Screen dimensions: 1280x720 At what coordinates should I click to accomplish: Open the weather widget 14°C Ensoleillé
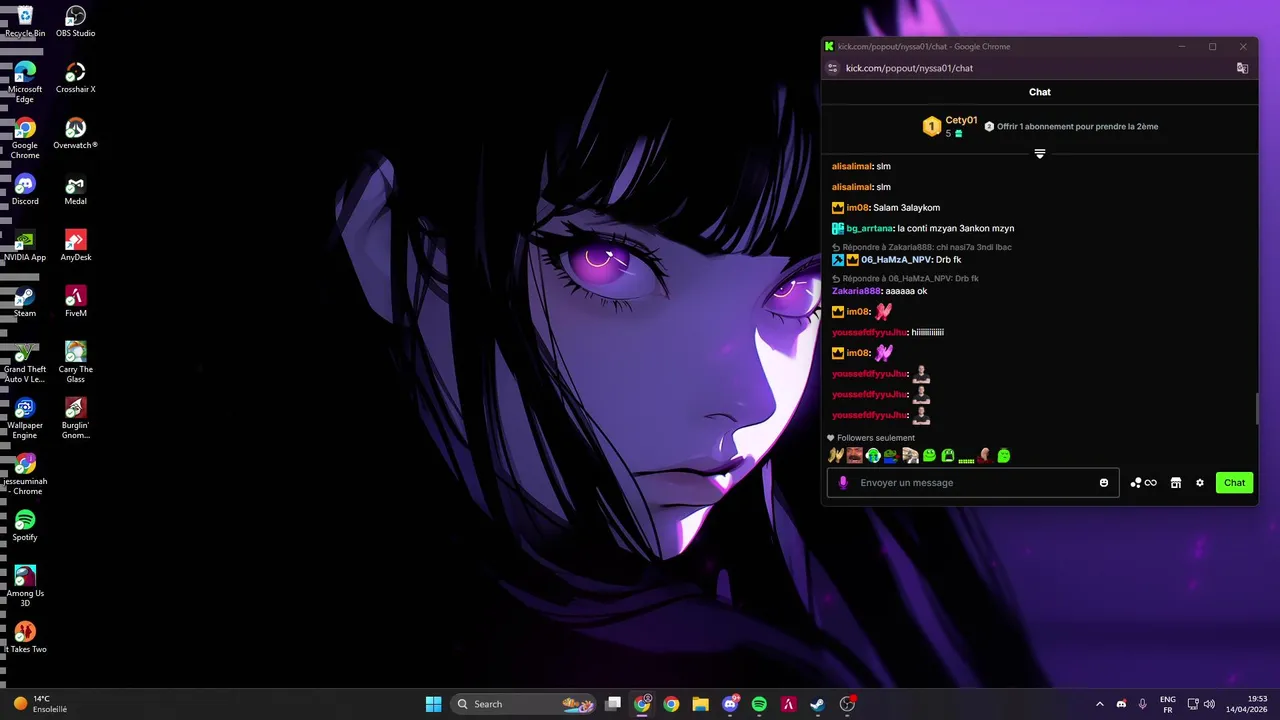[x=40, y=704]
